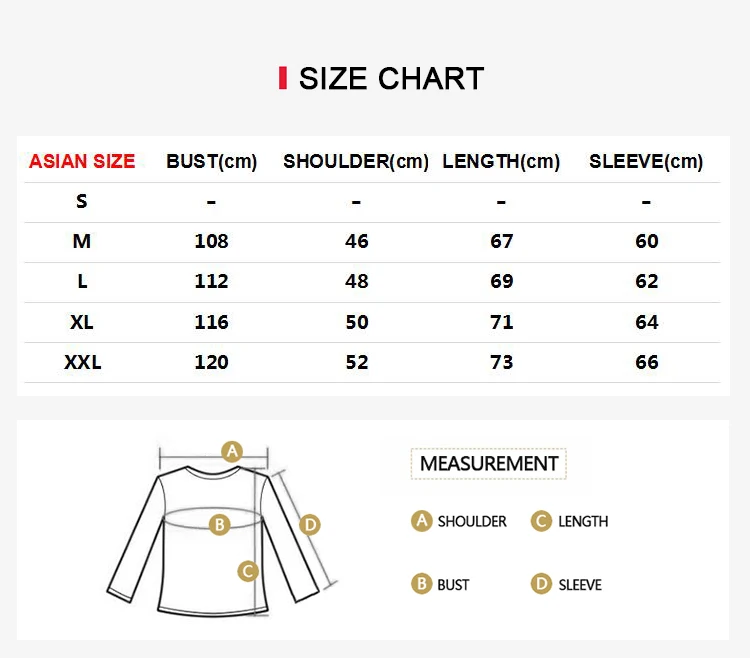Select the D SLEEVE legend icon
Screen dimensions: 750x658
click(541, 584)
